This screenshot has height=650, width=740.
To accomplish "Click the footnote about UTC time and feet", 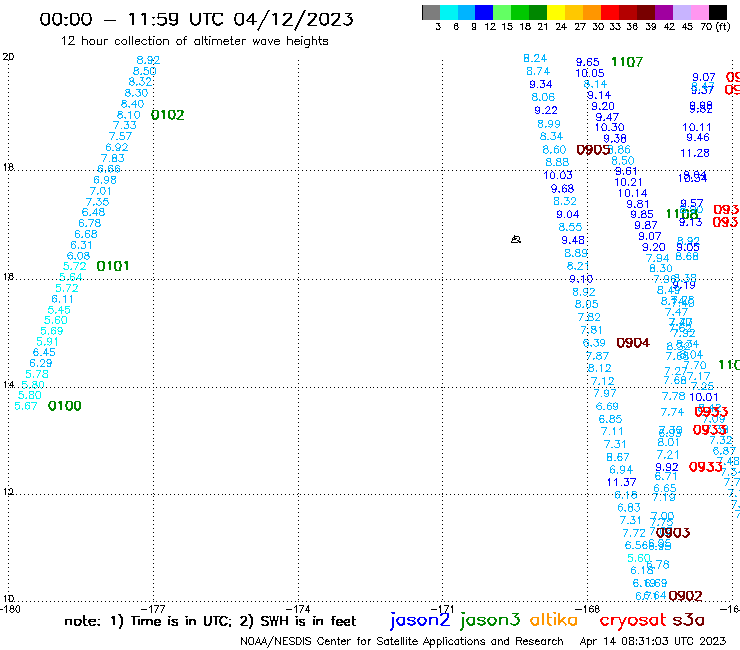I will [x=210, y=621].
